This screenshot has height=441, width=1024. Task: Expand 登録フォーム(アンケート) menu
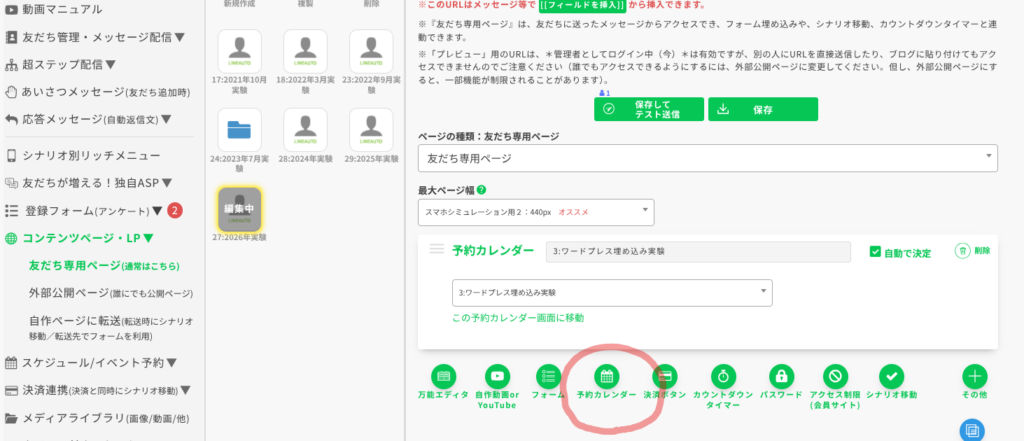84,211
